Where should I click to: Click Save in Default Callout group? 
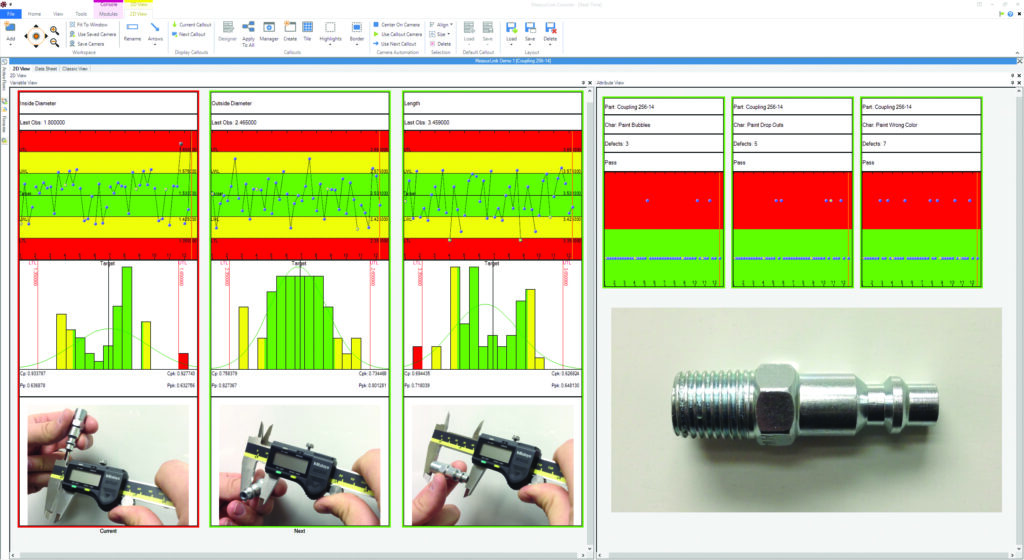point(488,30)
